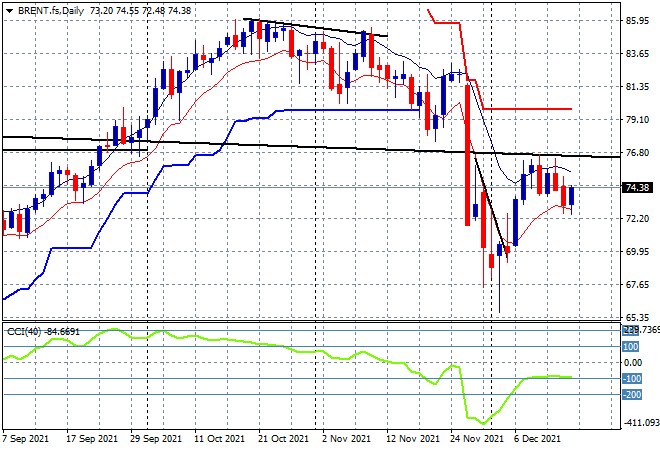This screenshot has width=660, height=450.
Task: Click the 65.35 price axis label
Action: (x=637, y=317)
